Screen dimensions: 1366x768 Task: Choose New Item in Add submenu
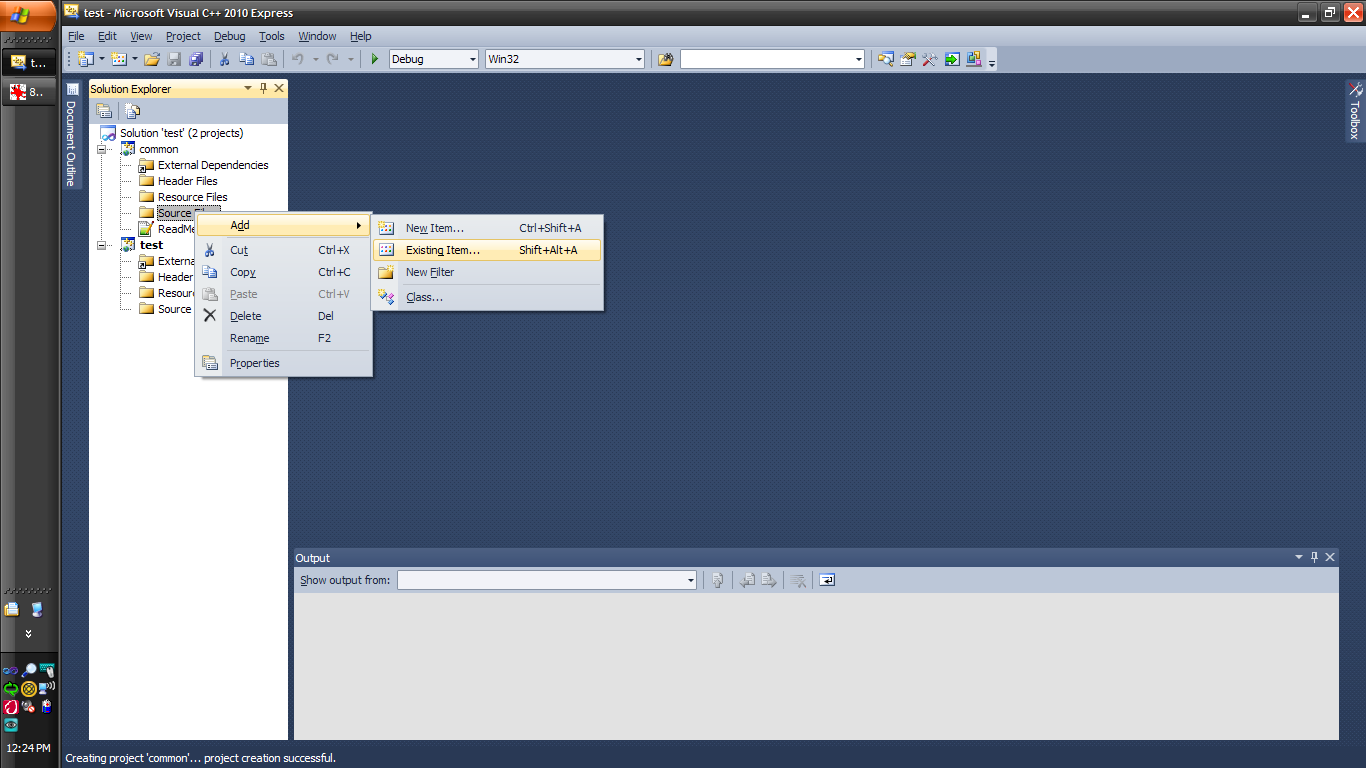pos(488,228)
